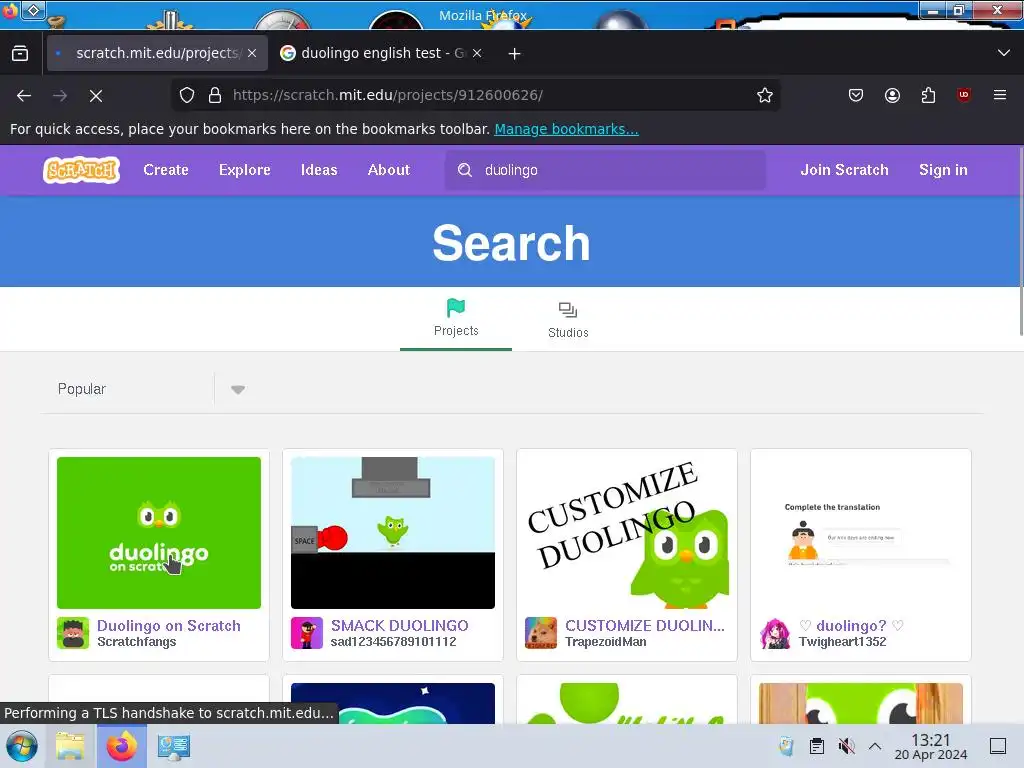Click the Scratch search field containing duolingo

[x=605, y=170]
